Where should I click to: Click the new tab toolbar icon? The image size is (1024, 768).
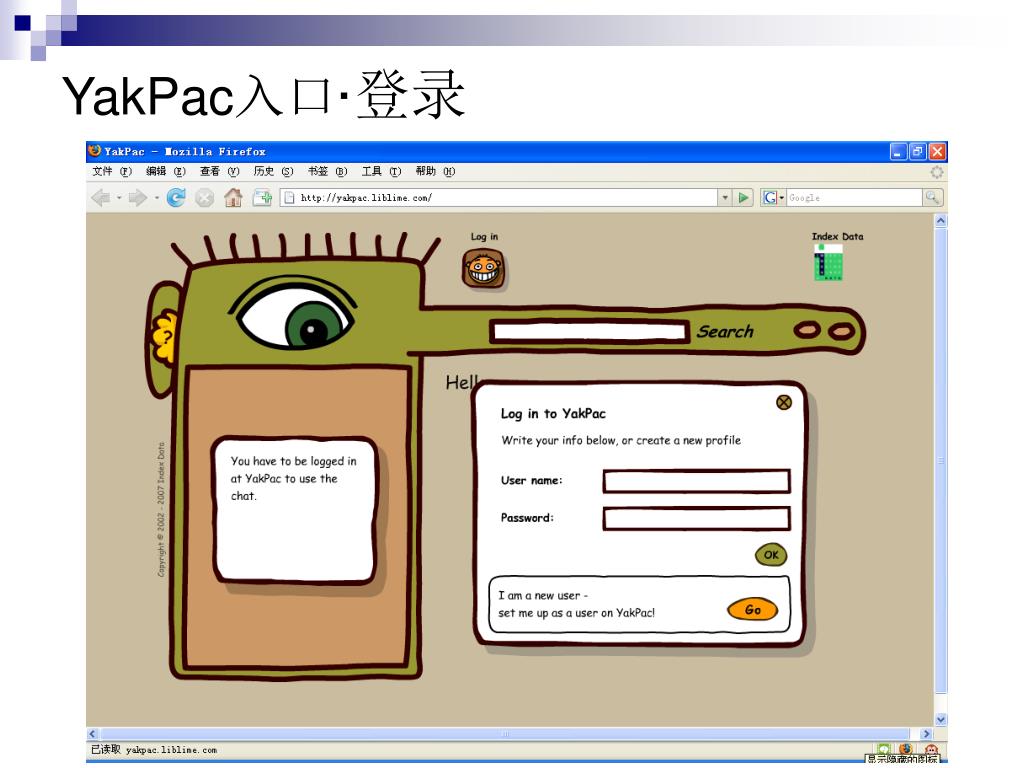pyautogui.click(x=263, y=197)
